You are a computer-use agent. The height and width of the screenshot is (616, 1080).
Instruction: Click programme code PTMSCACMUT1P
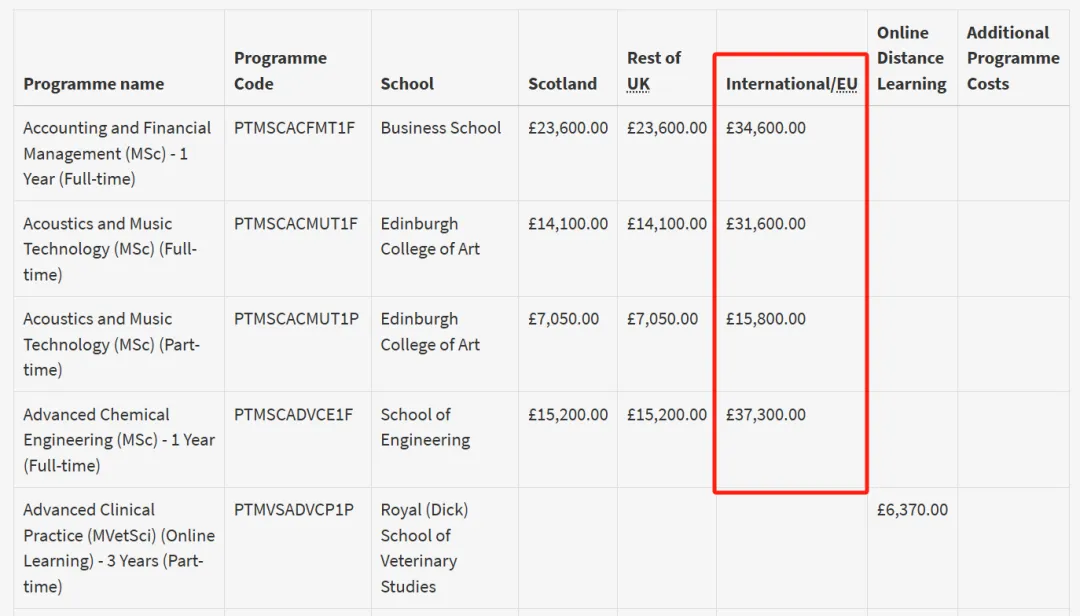[296, 319]
